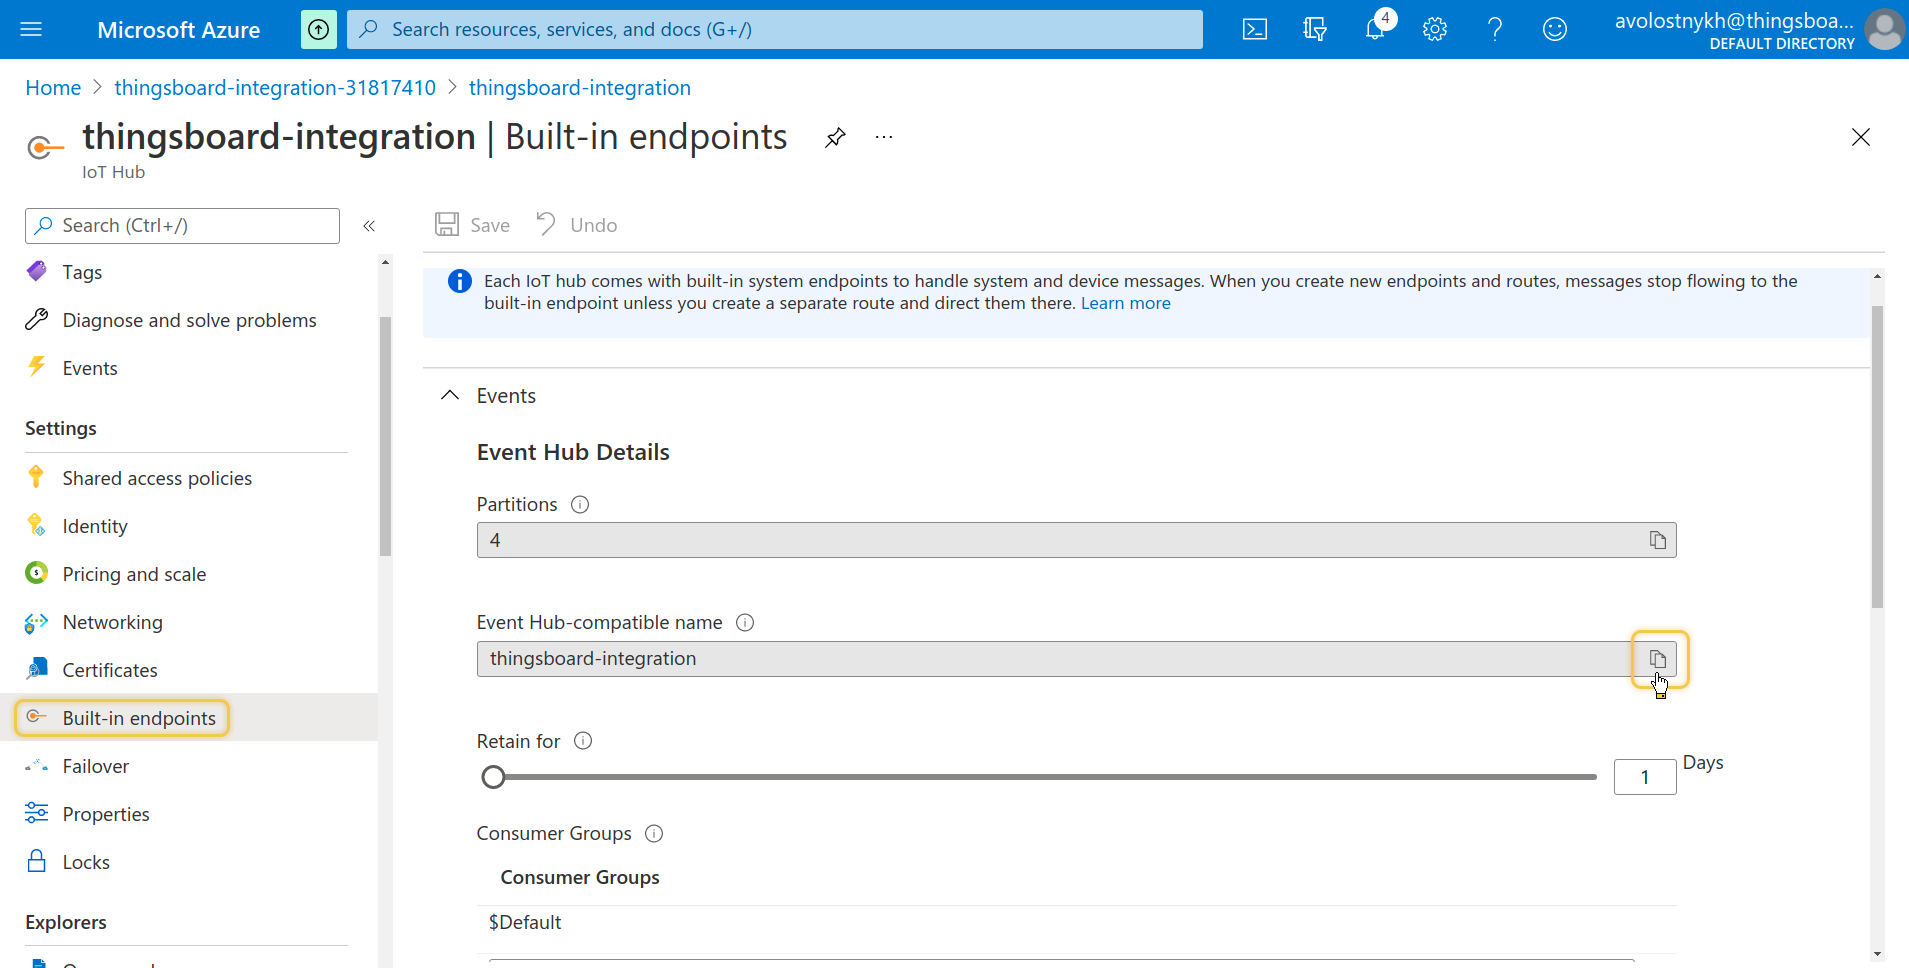The width and height of the screenshot is (1909, 968).
Task: Select the $Default consumer group row
Action: pos(1077,923)
